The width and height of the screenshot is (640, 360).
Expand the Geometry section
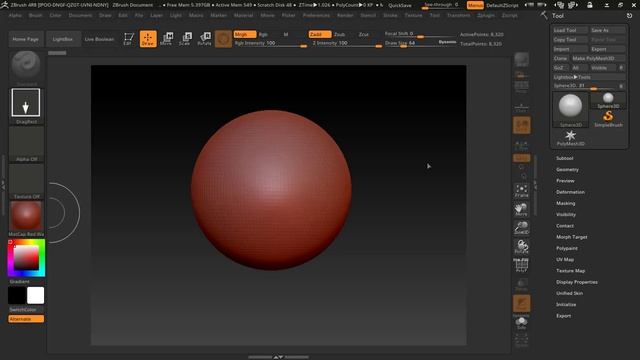(x=567, y=169)
